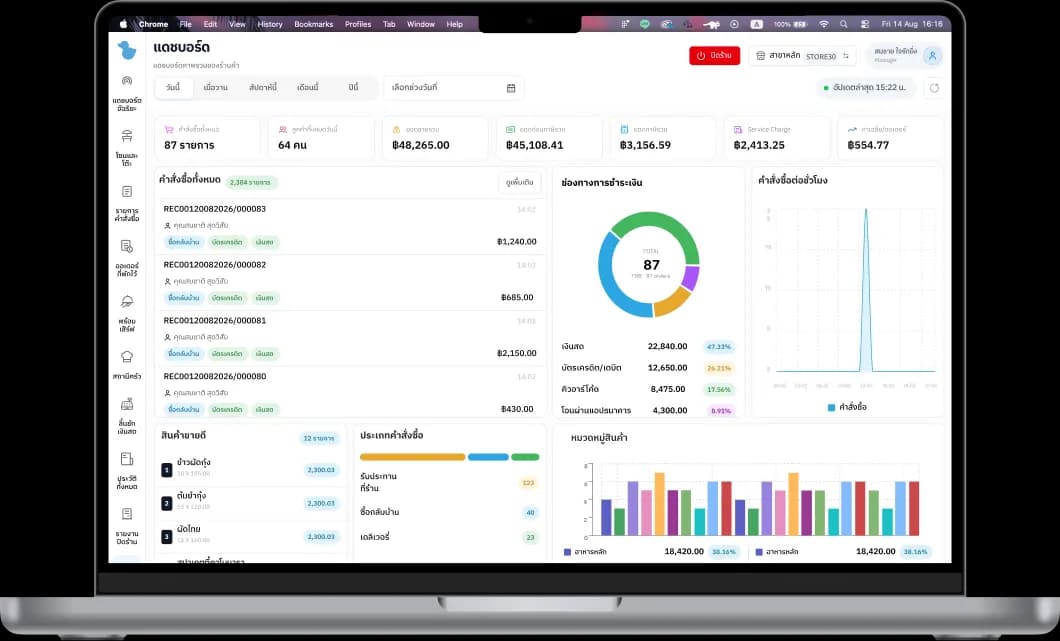The height and width of the screenshot is (641, 1060).
Task: Open the Bookmarks menu in the menu bar
Action: coord(314,24)
